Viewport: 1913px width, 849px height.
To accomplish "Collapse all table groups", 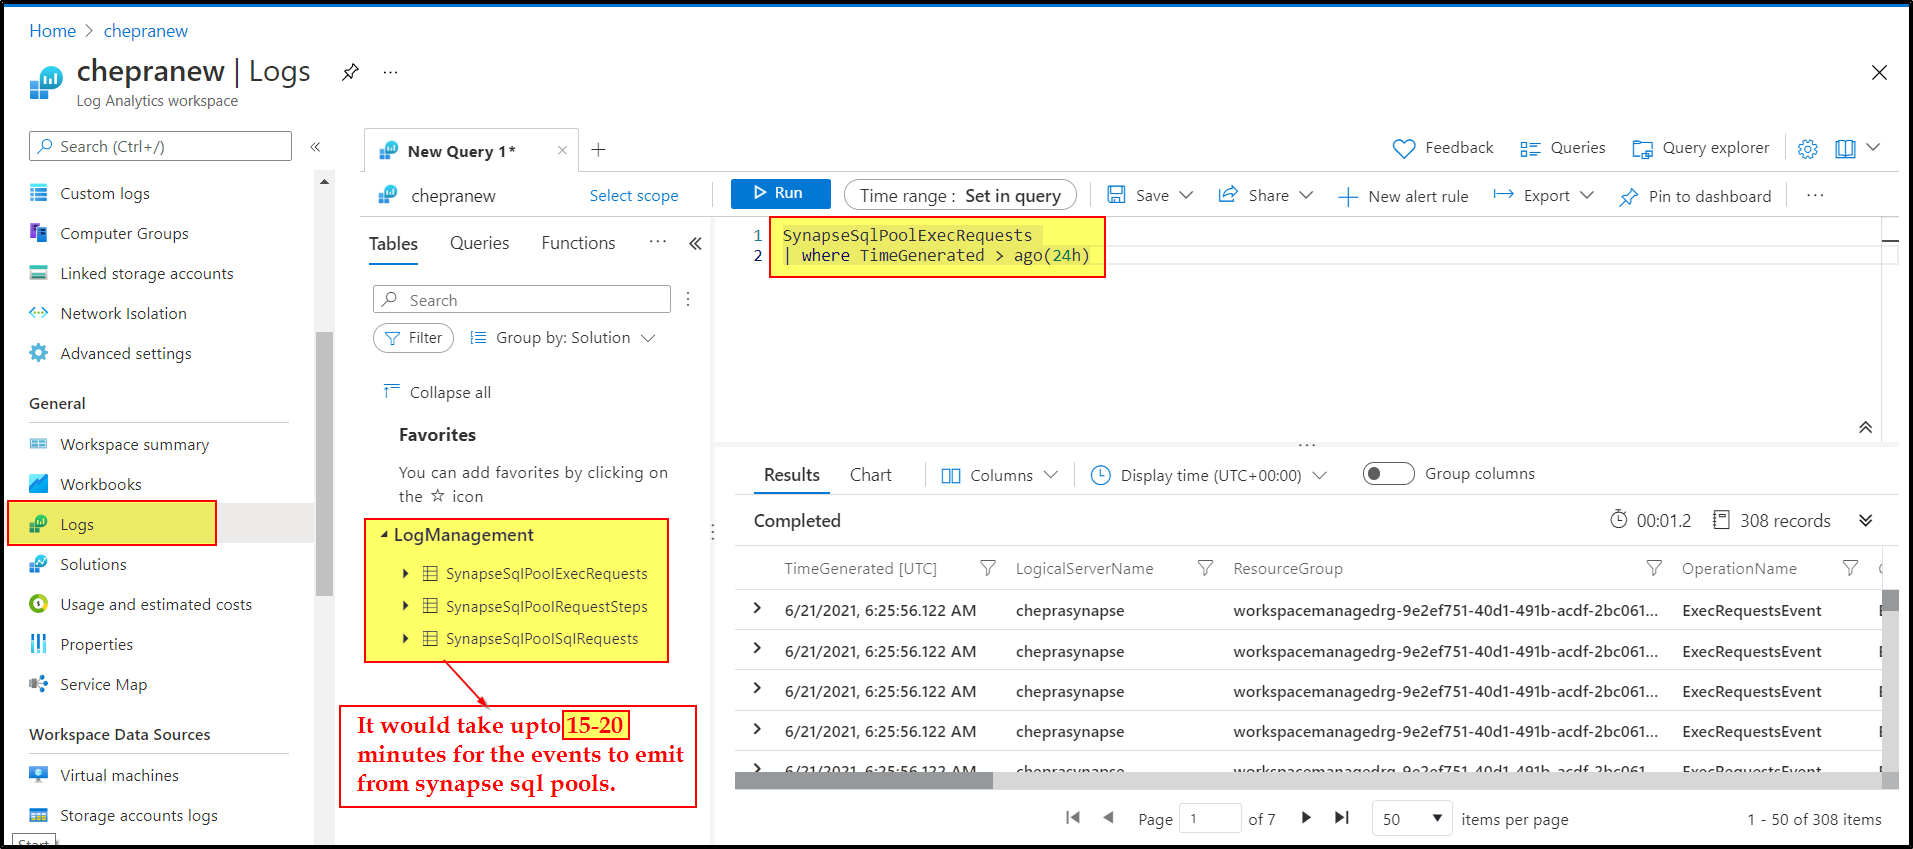I will (x=438, y=392).
